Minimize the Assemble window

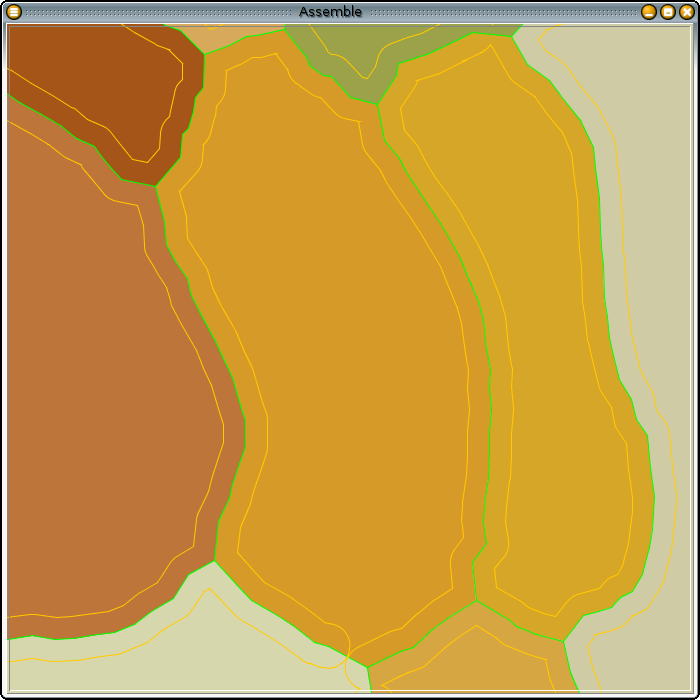(x=649, y=12)
